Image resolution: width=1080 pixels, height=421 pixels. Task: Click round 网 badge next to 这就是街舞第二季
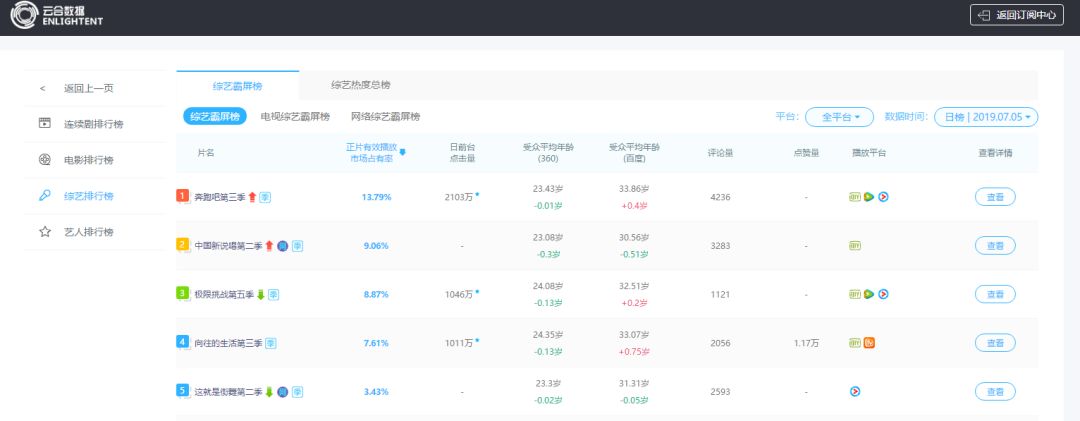[282, 392]
